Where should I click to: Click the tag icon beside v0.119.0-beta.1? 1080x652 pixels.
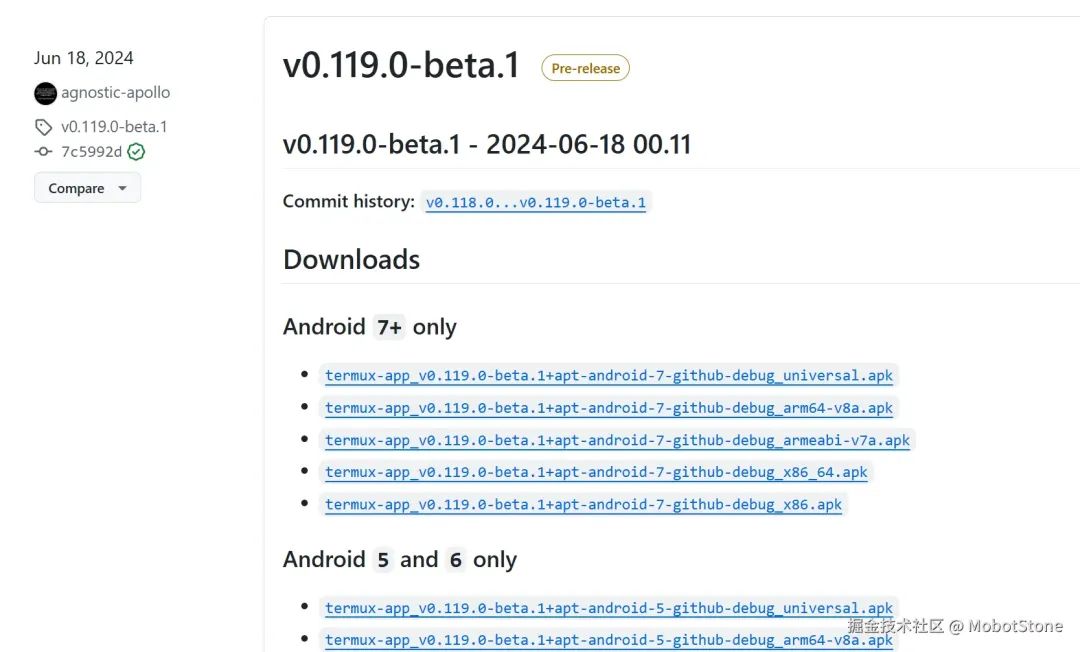click(x=43, y=127)
